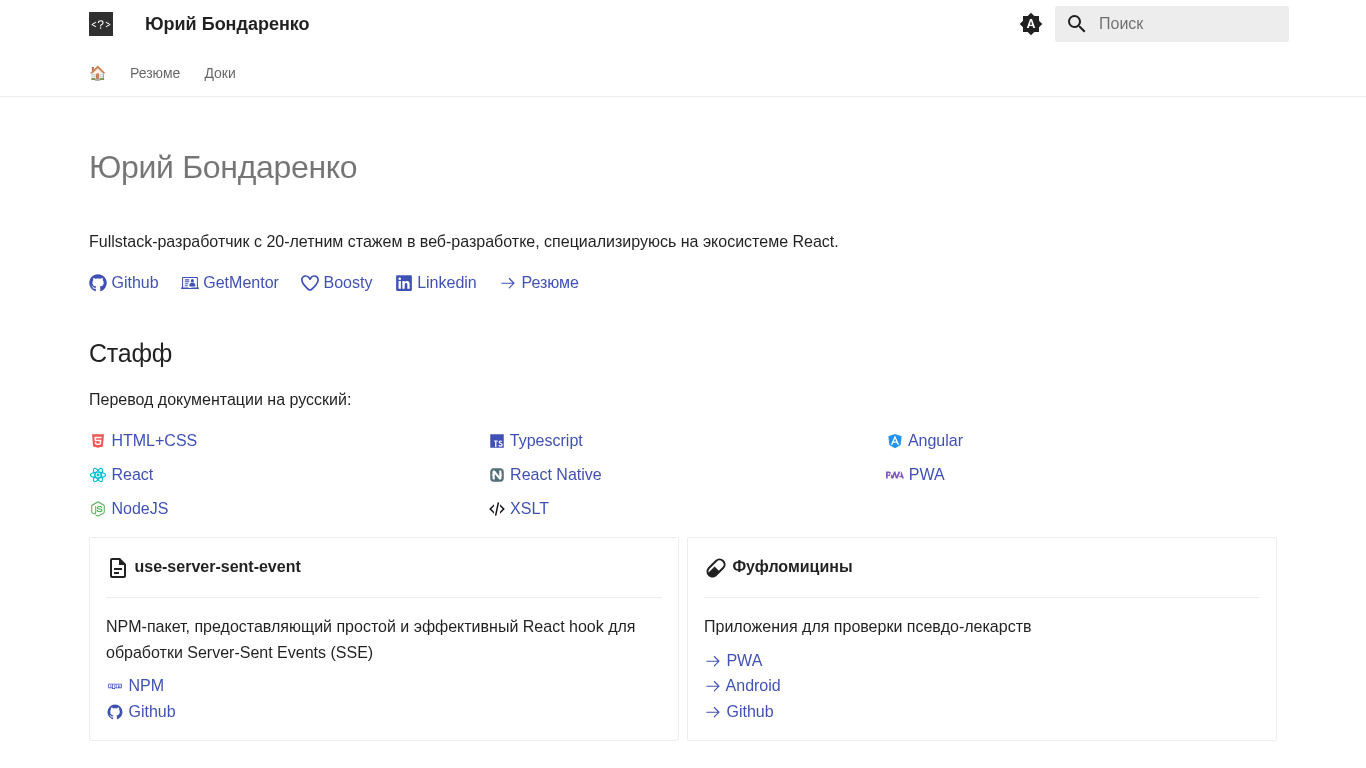Image resolution: width=1366 pixels, height=768 pixels.
Task: Go to the home tab icon
Action: tap(97, 73)
